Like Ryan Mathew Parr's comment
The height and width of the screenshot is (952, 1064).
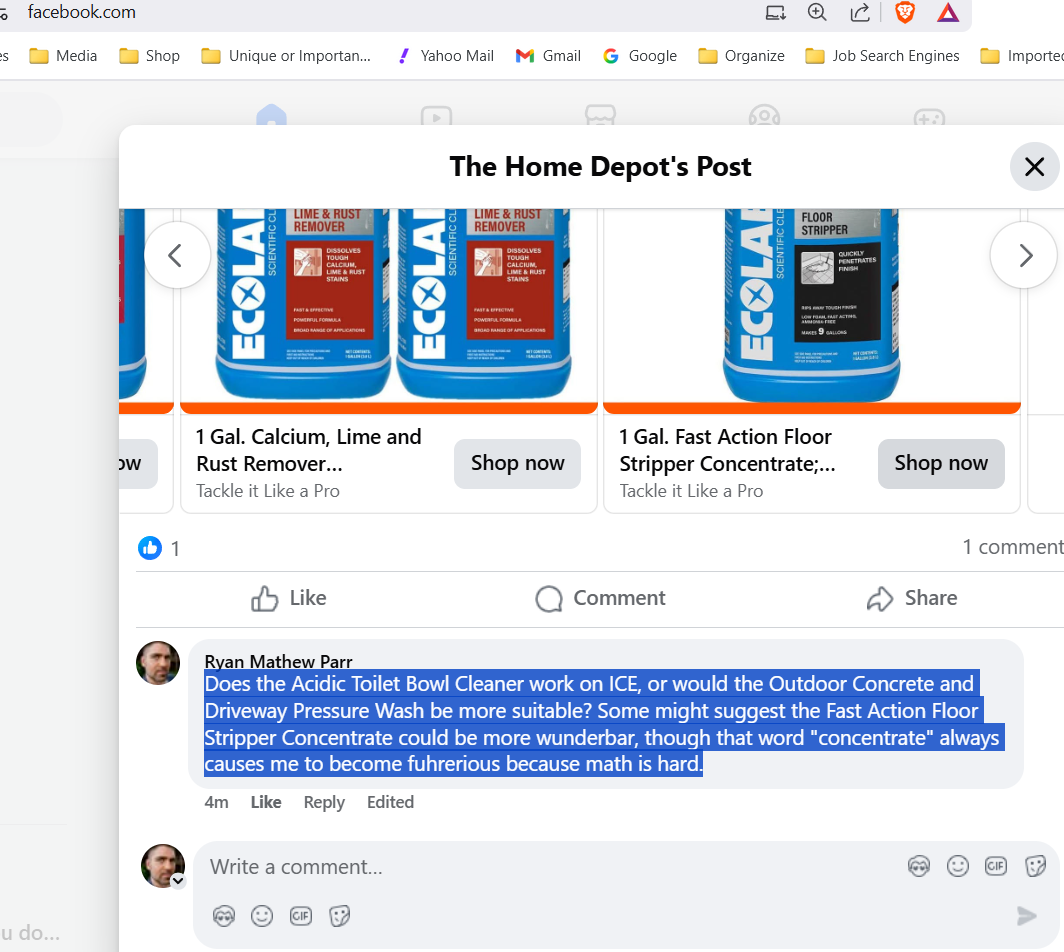point(266,802)
